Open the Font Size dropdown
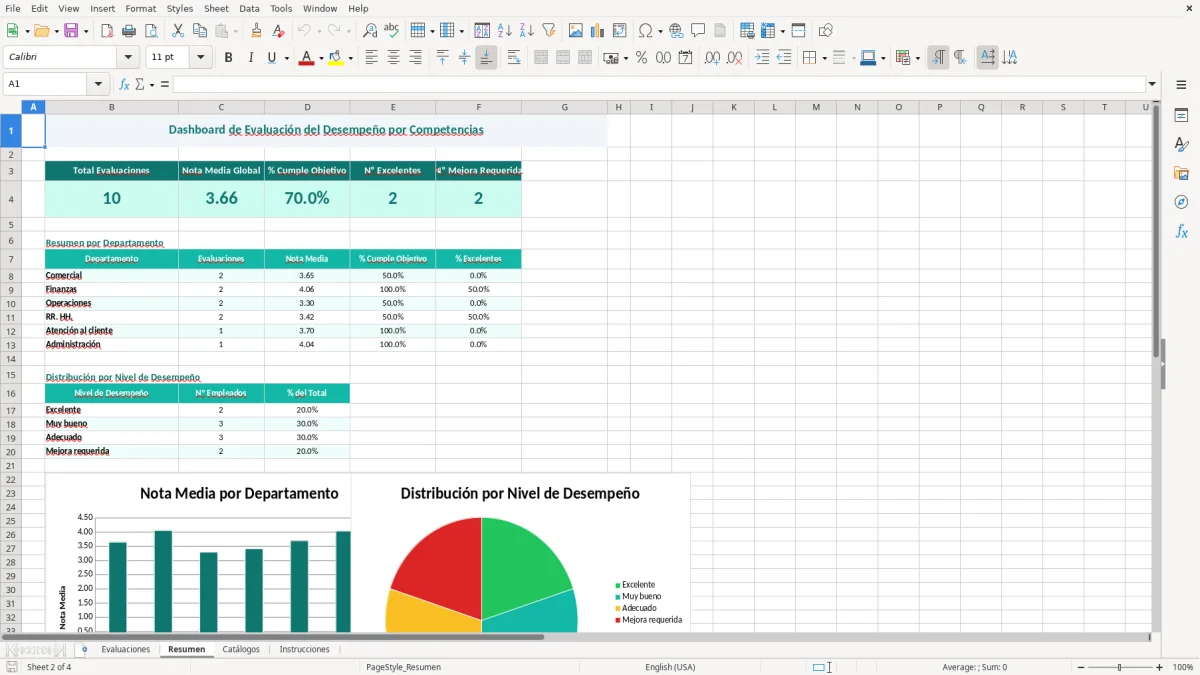 (x=201, y=58)
